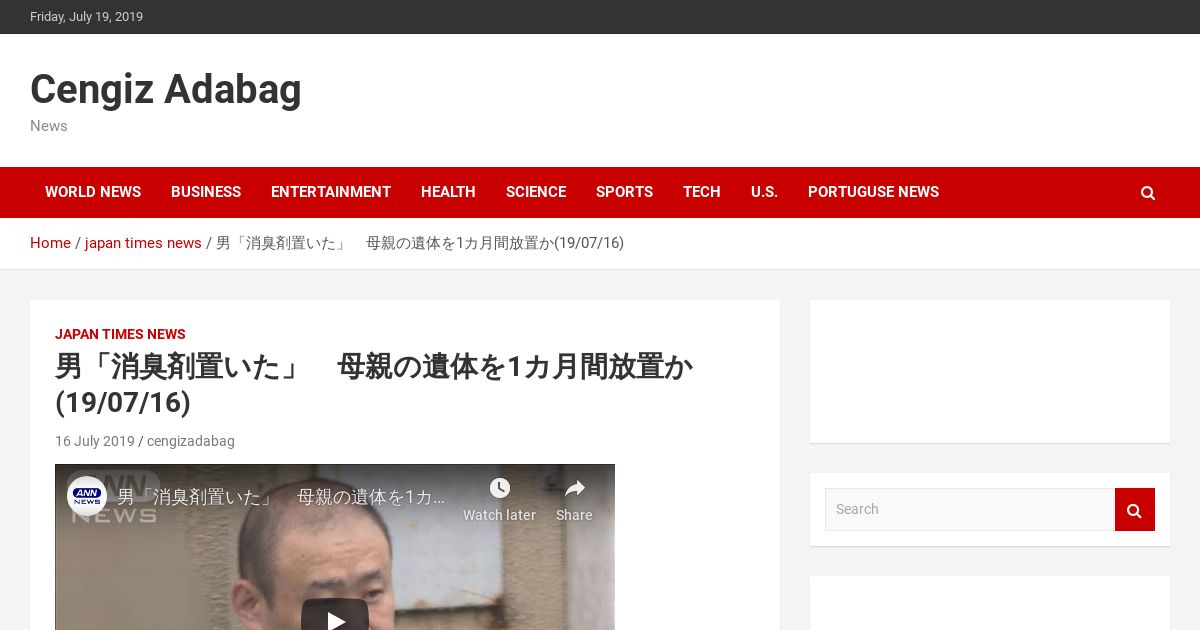This screenshot has height=630, width=1200.
Task: Open the U.S. menu item
Action: click(764, 192)
